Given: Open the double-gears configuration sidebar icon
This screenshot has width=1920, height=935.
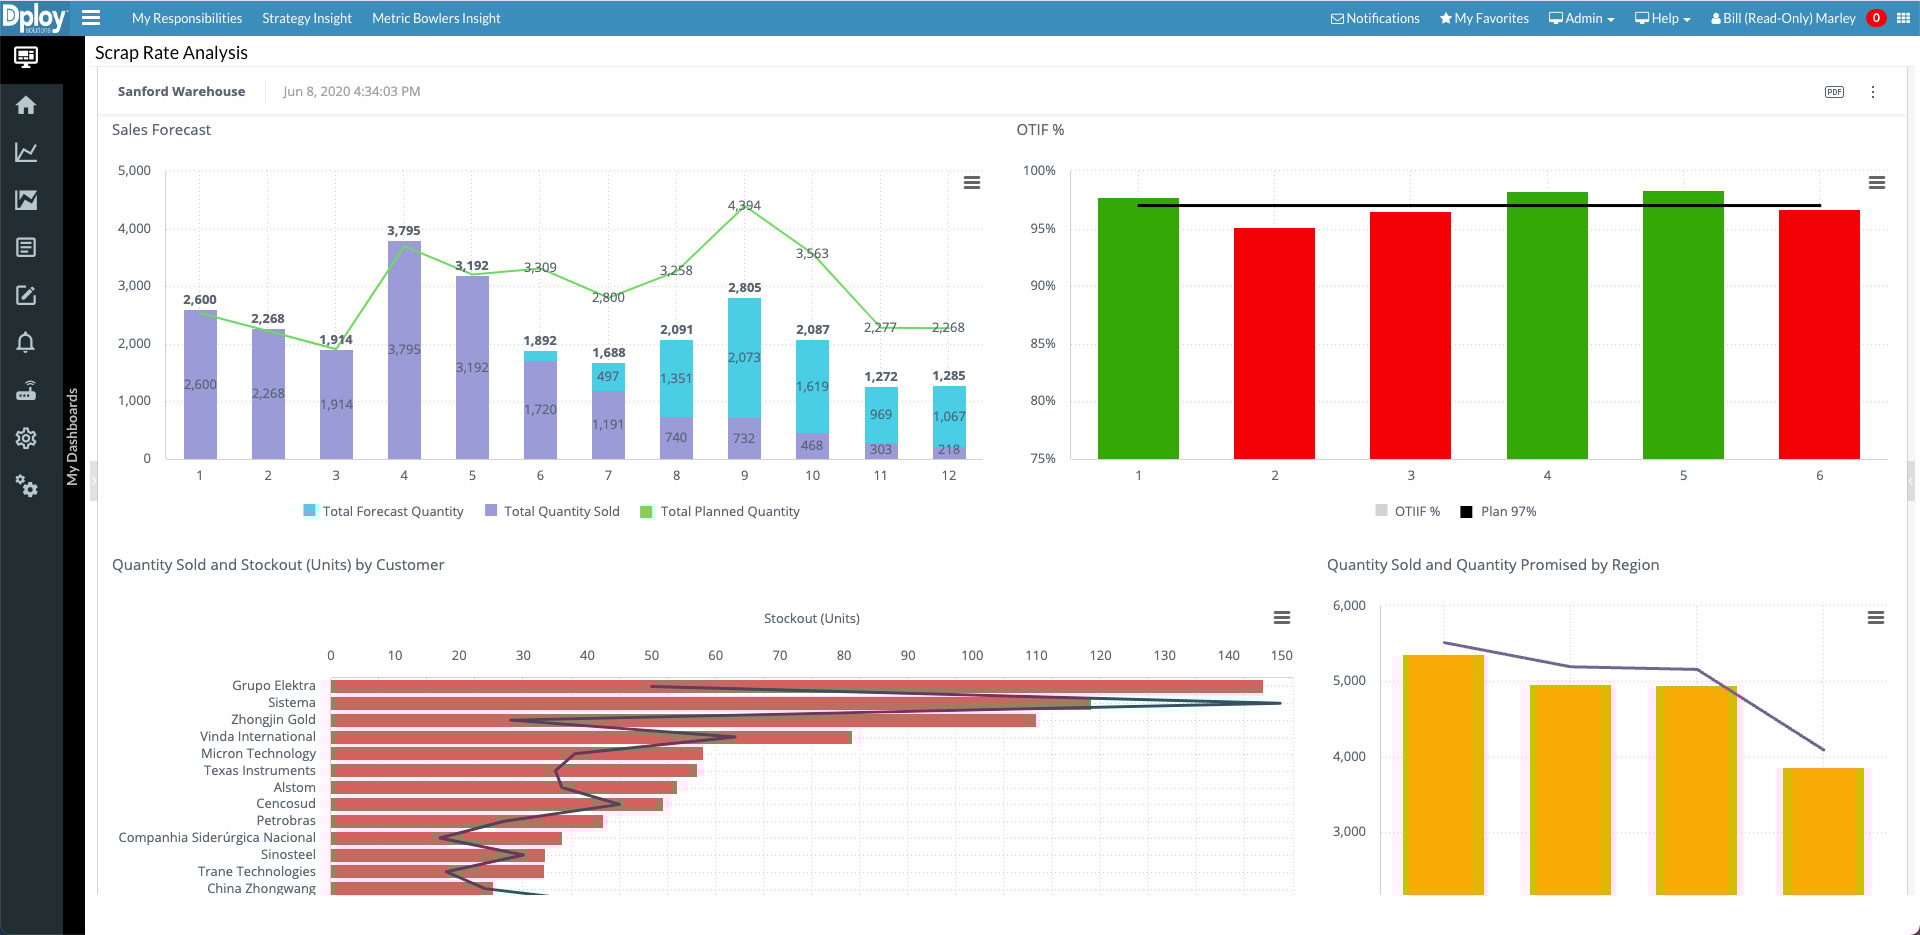Looking at the screenshot, I should (x=26, y=486).
